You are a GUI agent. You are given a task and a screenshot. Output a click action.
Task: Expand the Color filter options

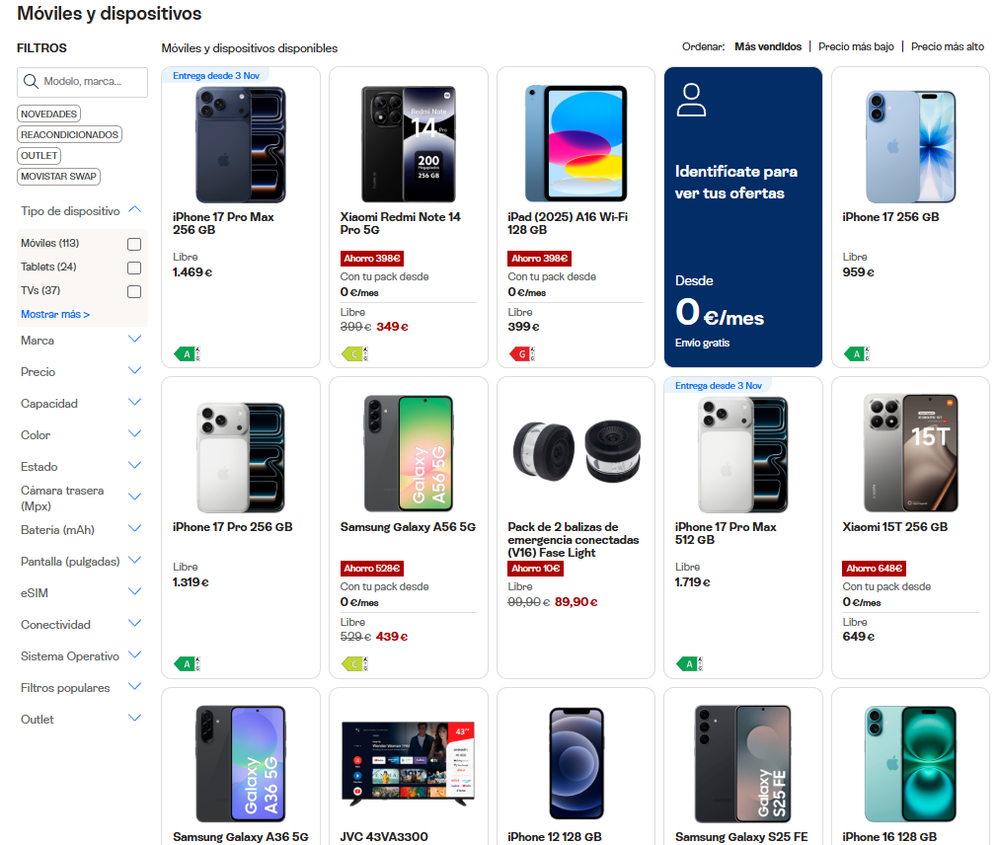coord(135,434)
